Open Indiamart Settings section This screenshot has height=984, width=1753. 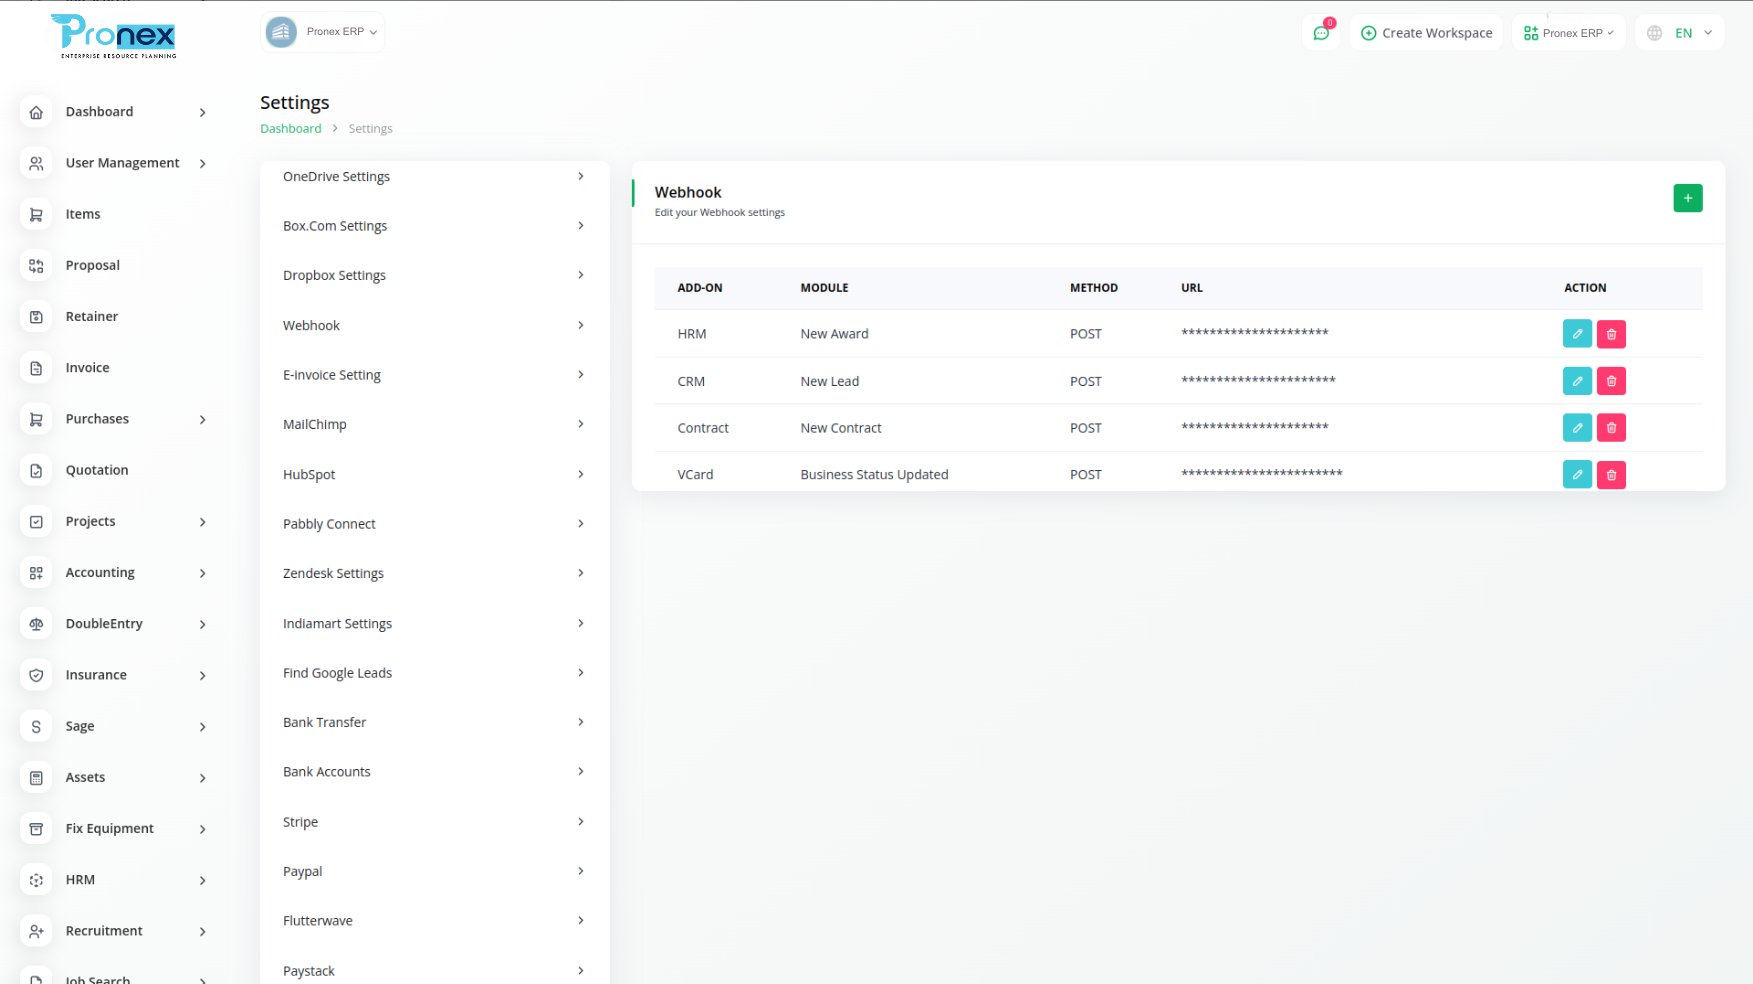434,624
